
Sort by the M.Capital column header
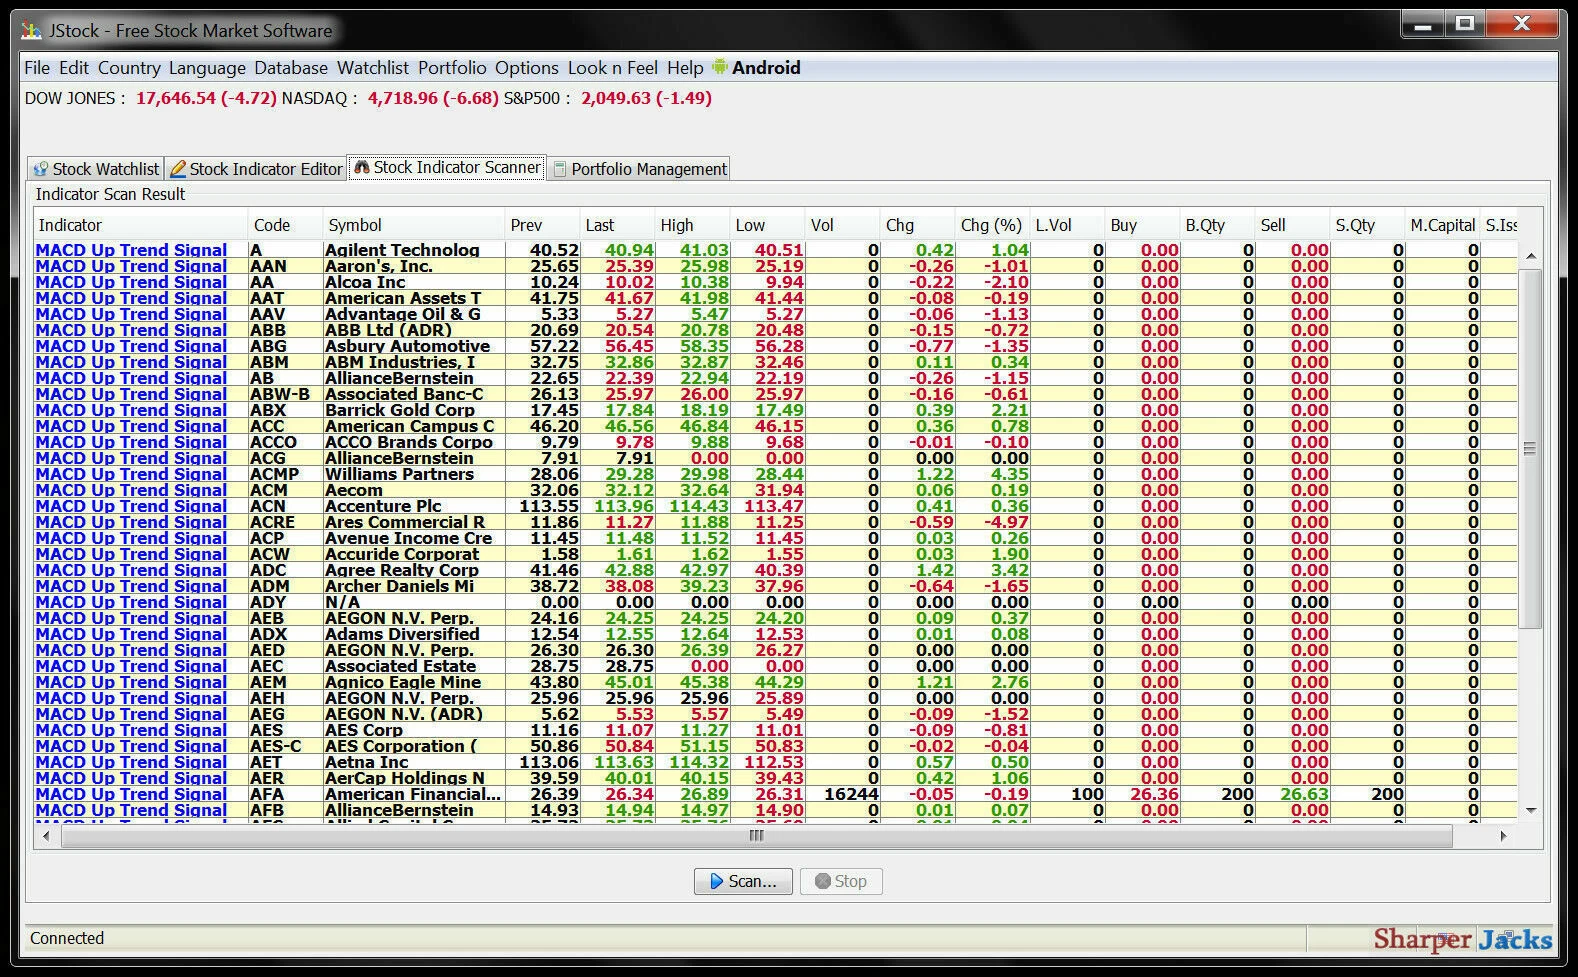(1443, 225)
